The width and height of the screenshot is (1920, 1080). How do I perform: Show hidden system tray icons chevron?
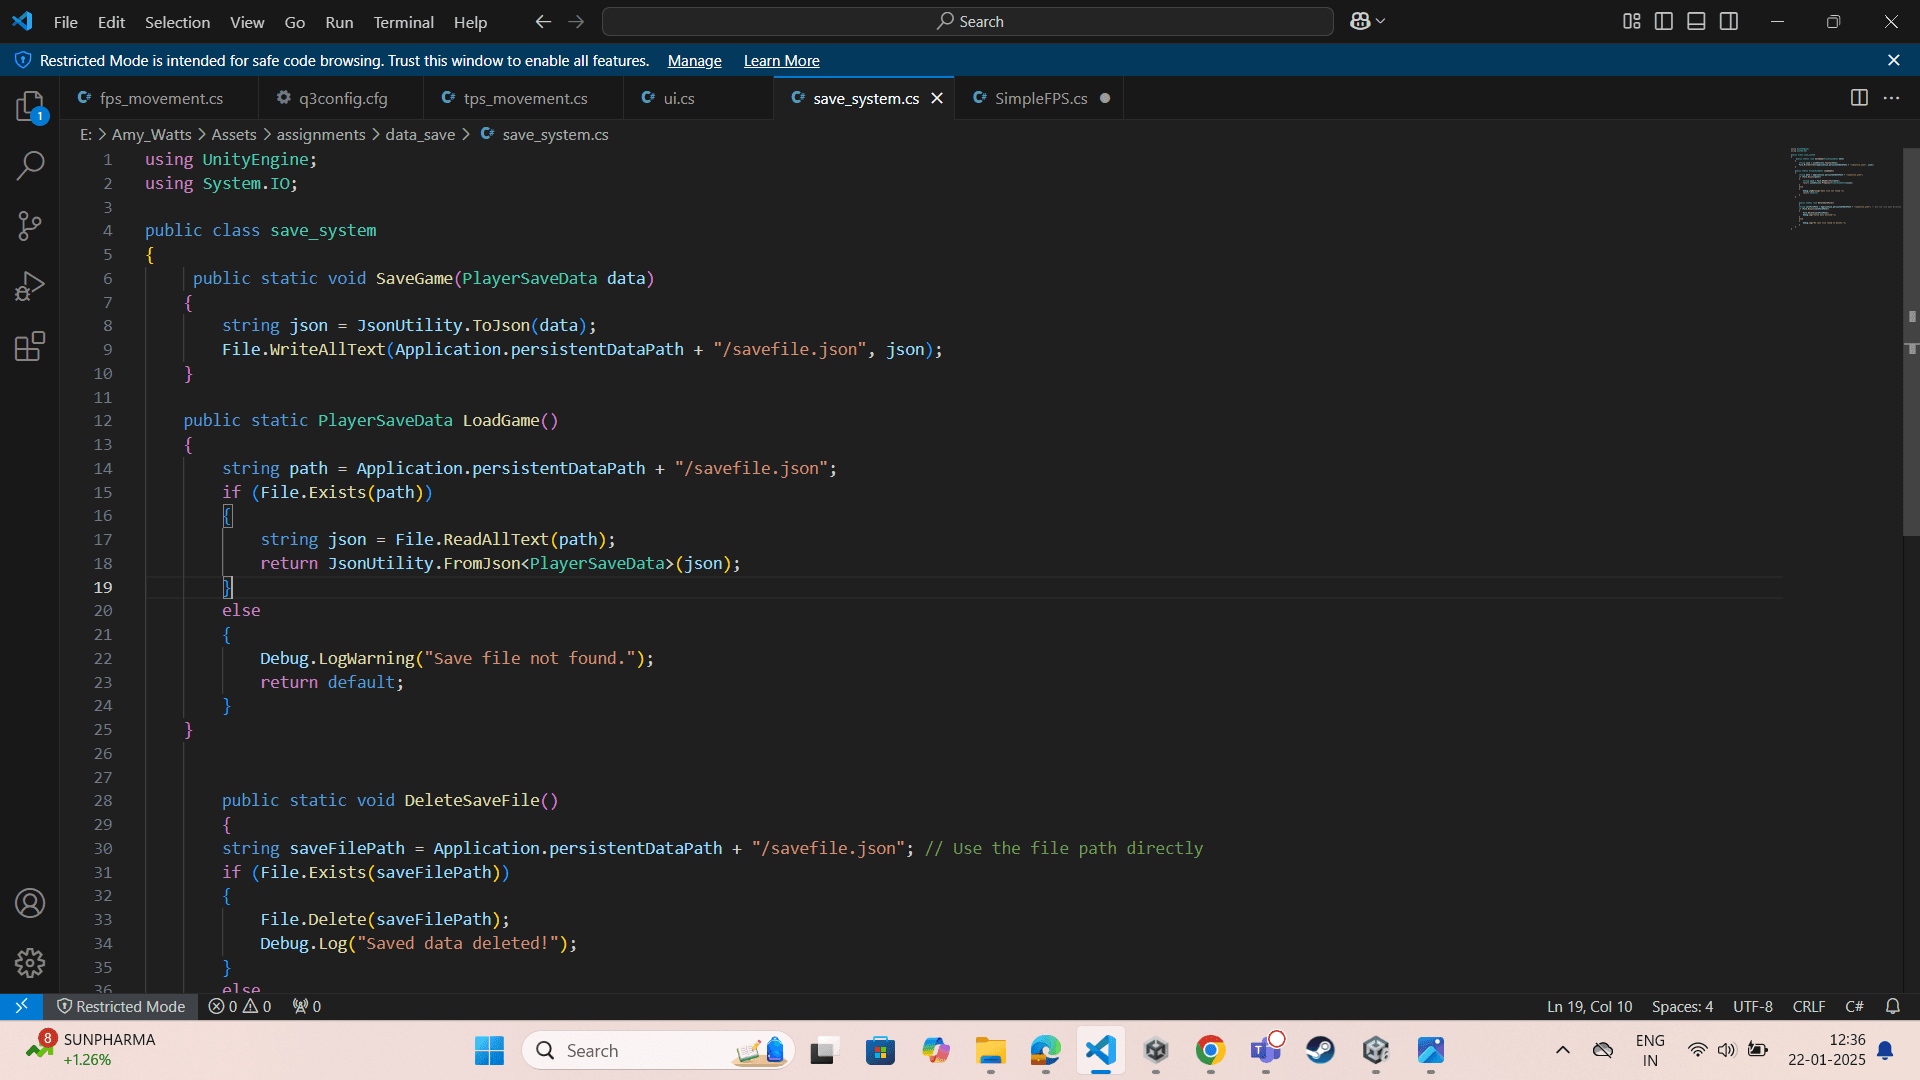point(1562,1050)
